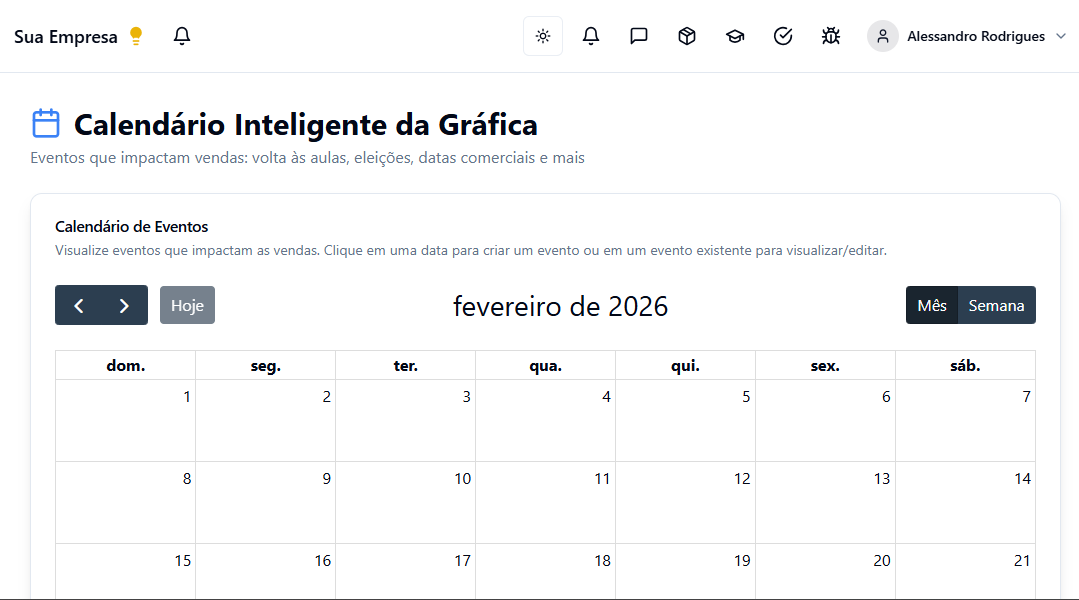
Task: Keep calendar in Mês view
Action: click(x=931, y=305)
